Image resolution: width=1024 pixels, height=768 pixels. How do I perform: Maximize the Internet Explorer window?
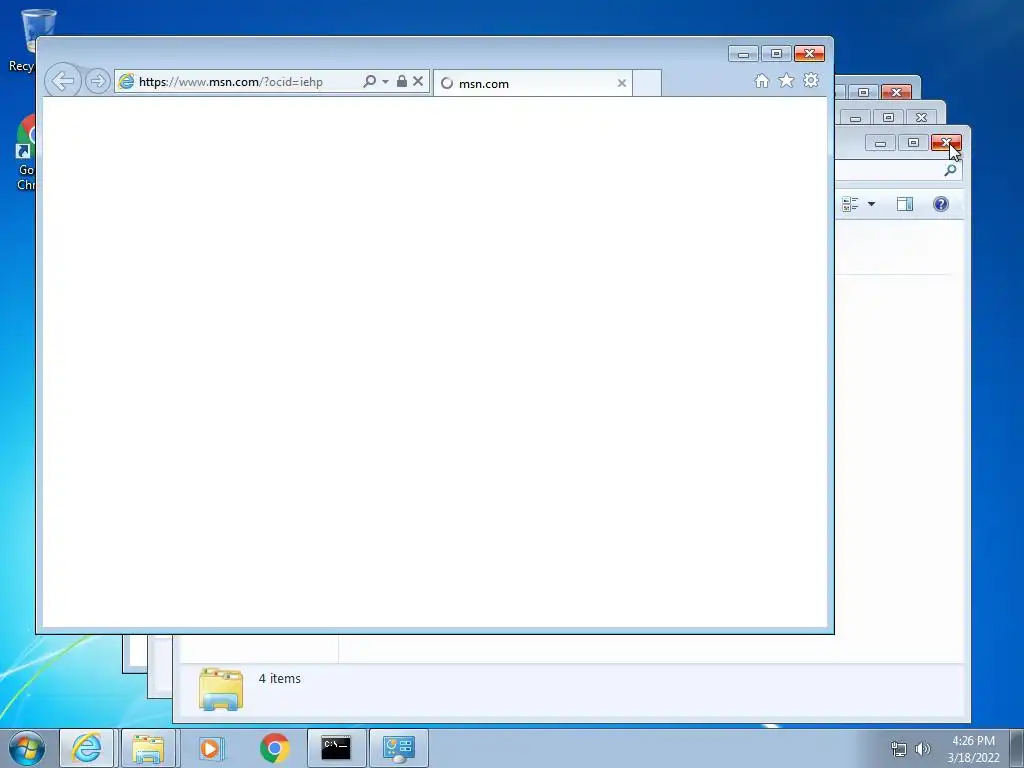point(776,54)
